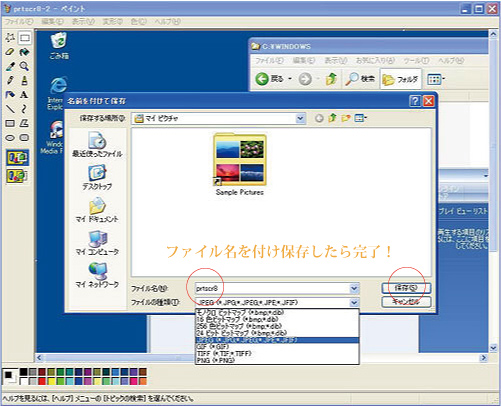
Task: Click the Pencil tool
Action: coord(10,80)
